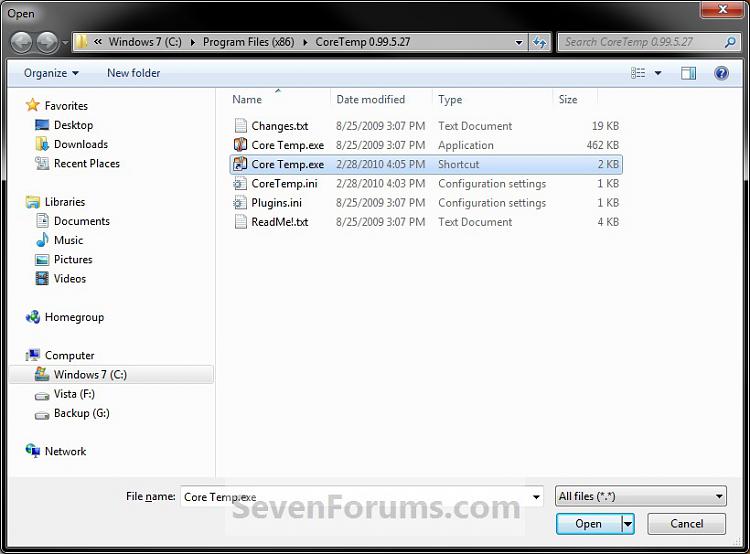Image resolution: width=750 pixels, height=554 pixels.
Task: Select Homegroup in navigation pane
Action: tap(74, 317)
